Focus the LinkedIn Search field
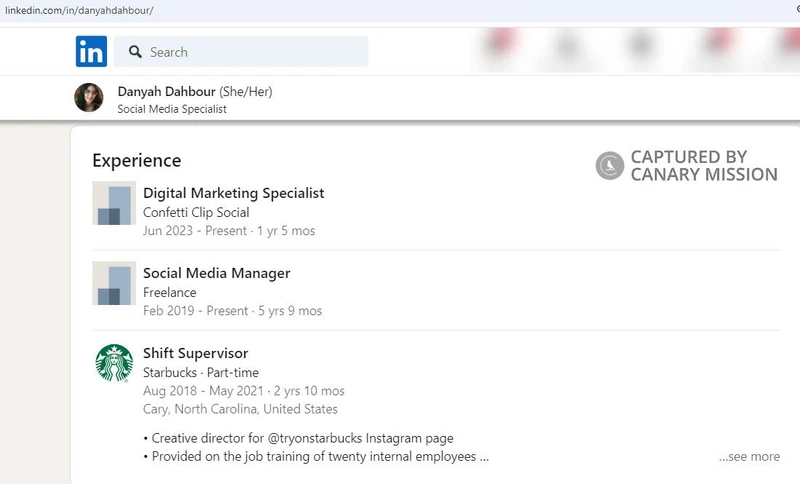Screen dimensions: 800x484 tap(241, 52)
